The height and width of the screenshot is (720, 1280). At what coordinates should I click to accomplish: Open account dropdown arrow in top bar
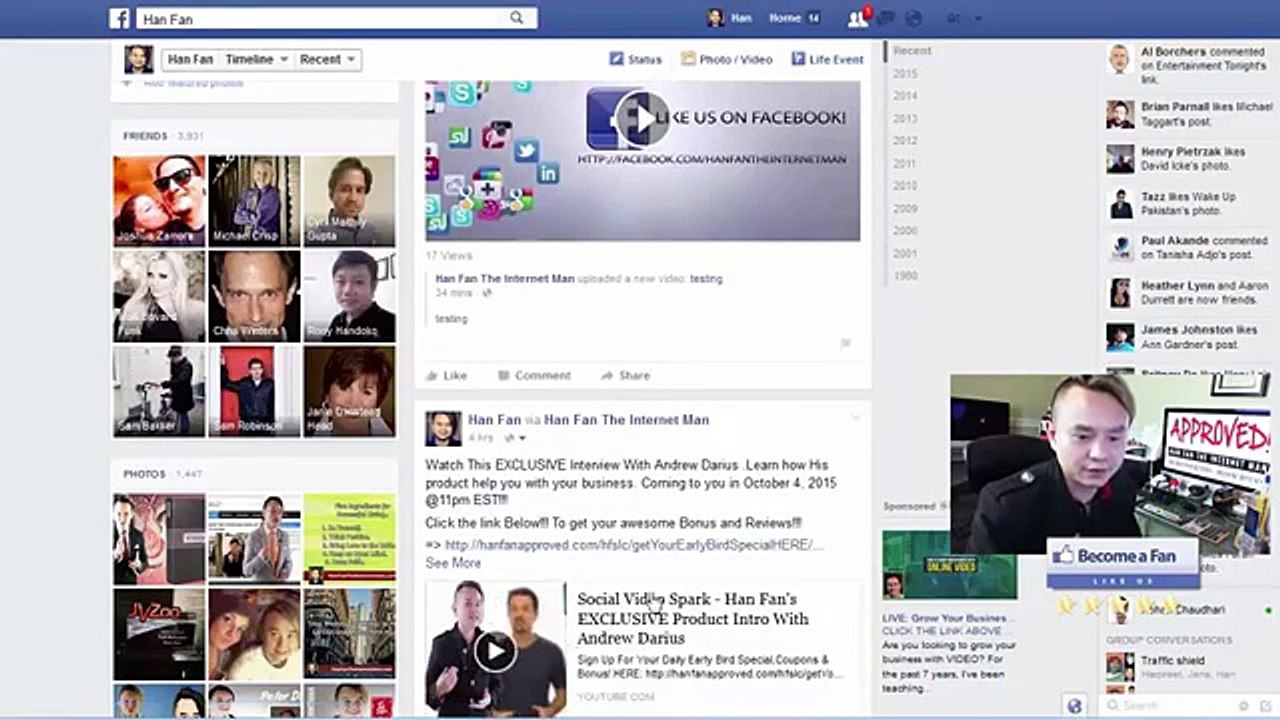pos(978,18)
